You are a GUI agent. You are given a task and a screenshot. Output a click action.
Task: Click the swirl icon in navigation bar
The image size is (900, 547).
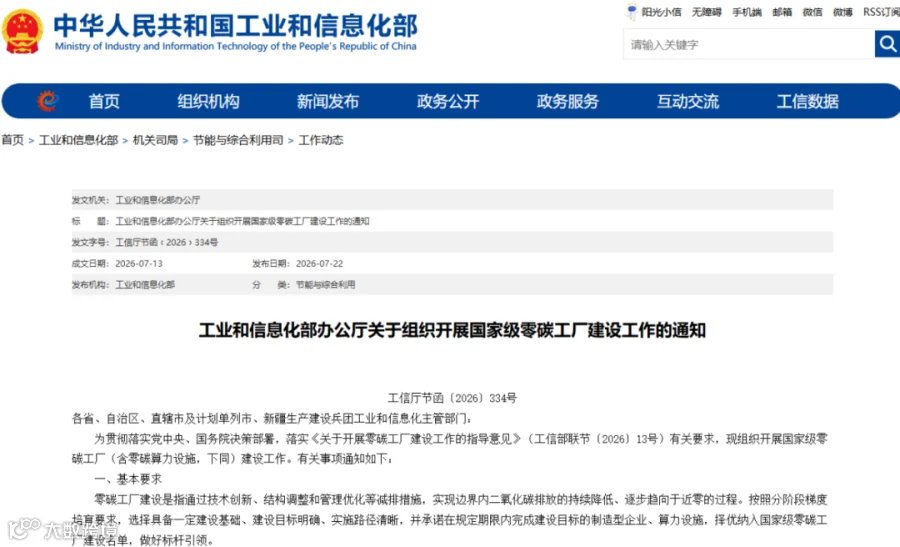click(x=48, y=101)
